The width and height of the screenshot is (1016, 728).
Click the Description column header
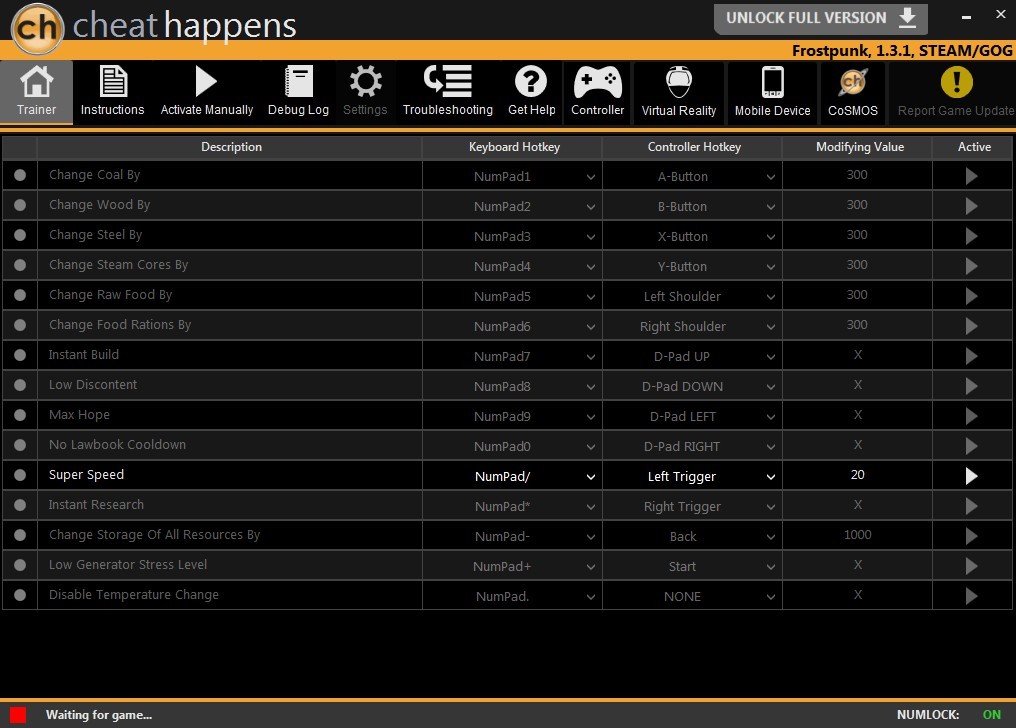tap(231, 147)
